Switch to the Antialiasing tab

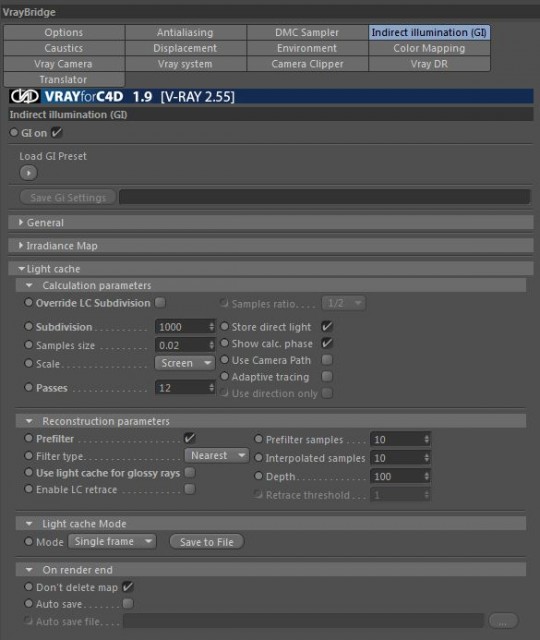tap(185, 32)
